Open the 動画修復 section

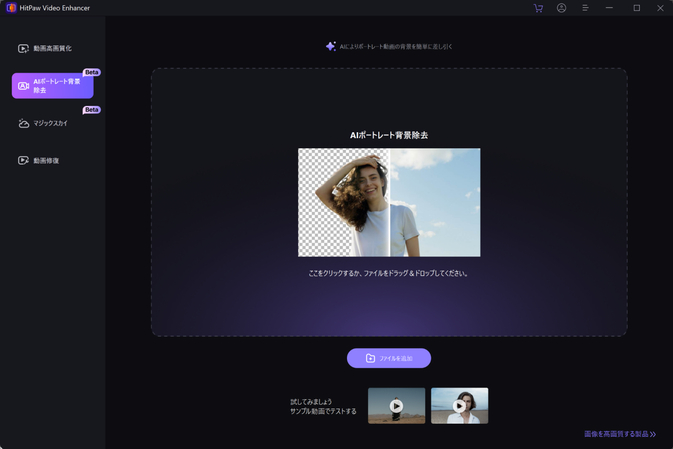point(46,160)
